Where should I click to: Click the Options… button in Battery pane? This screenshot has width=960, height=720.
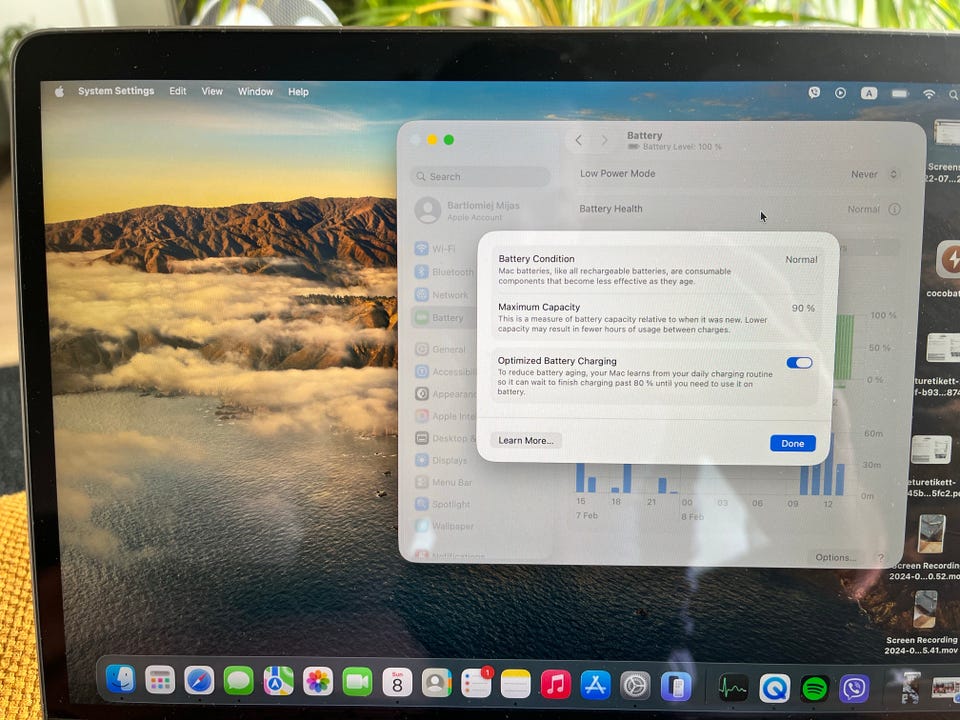pos(835,557)
